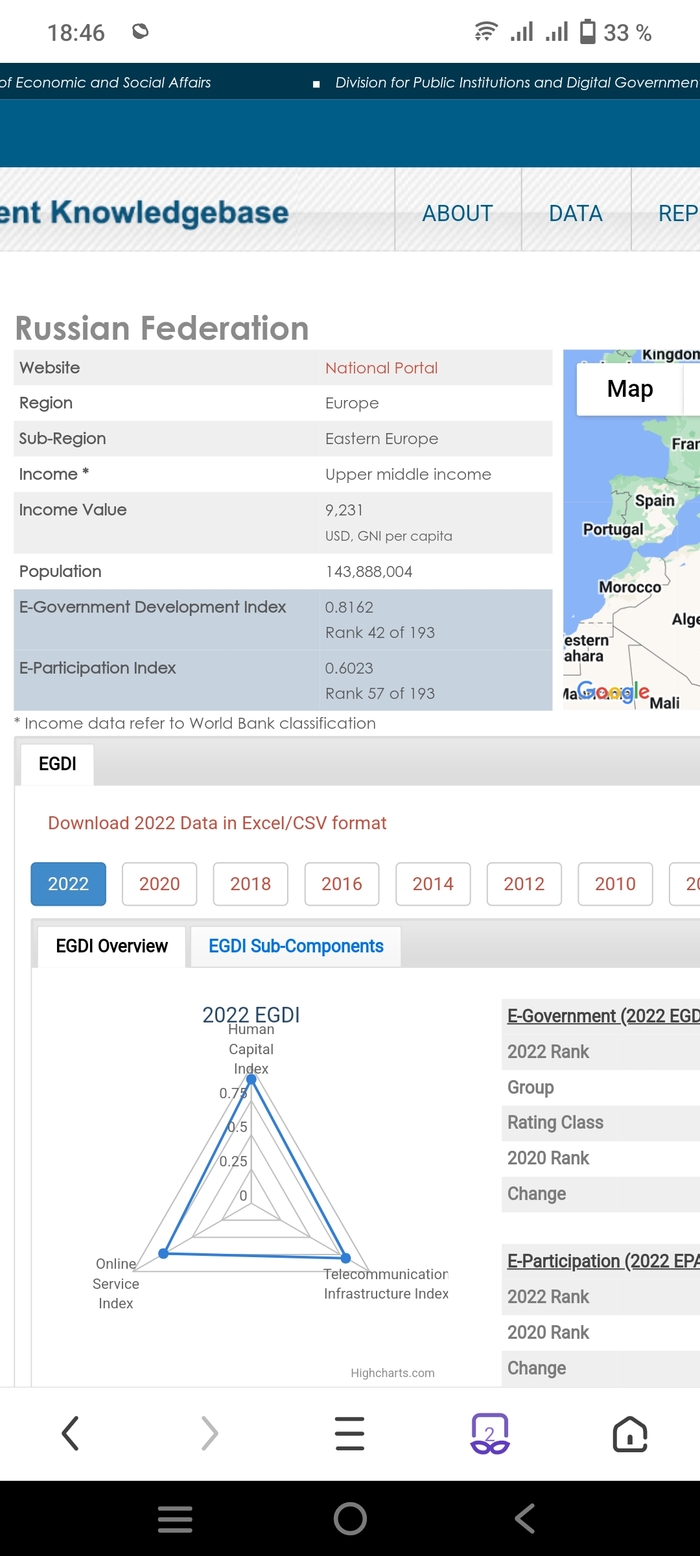
Task: Click the 'Group' row label
Action: point(530,1087)
